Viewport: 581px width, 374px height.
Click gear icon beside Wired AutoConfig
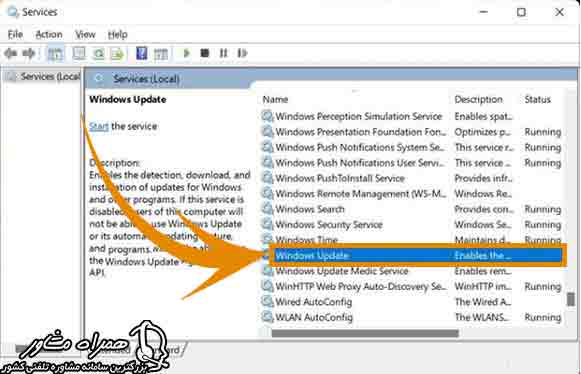click(268, 302)
